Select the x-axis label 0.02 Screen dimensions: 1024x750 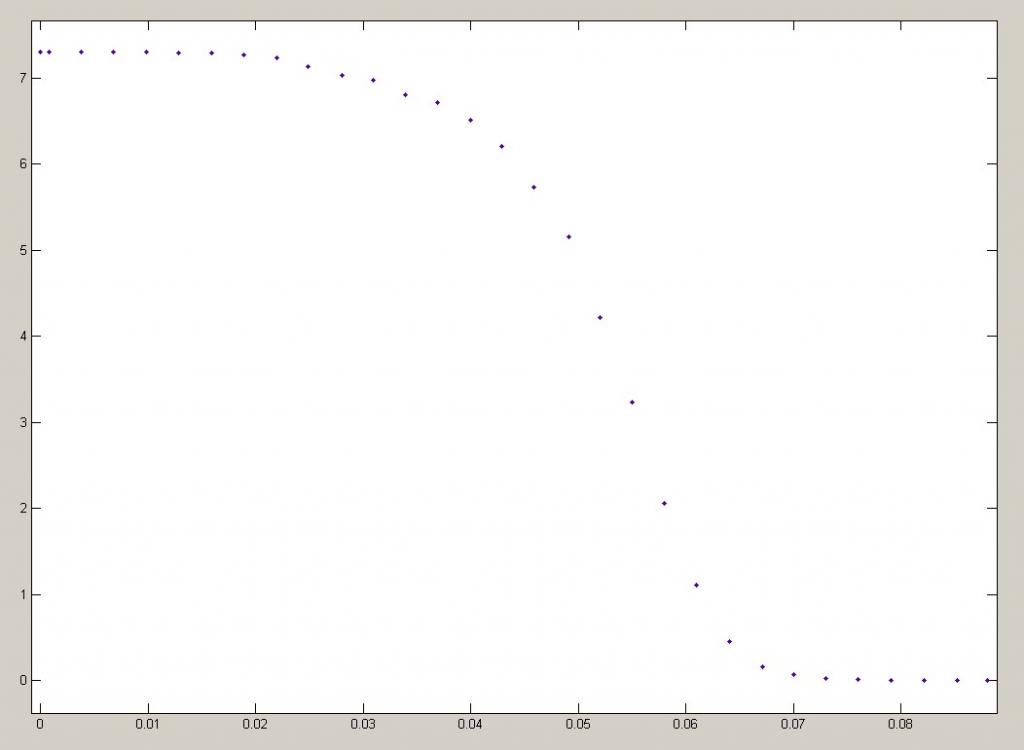tap(255, 725)
